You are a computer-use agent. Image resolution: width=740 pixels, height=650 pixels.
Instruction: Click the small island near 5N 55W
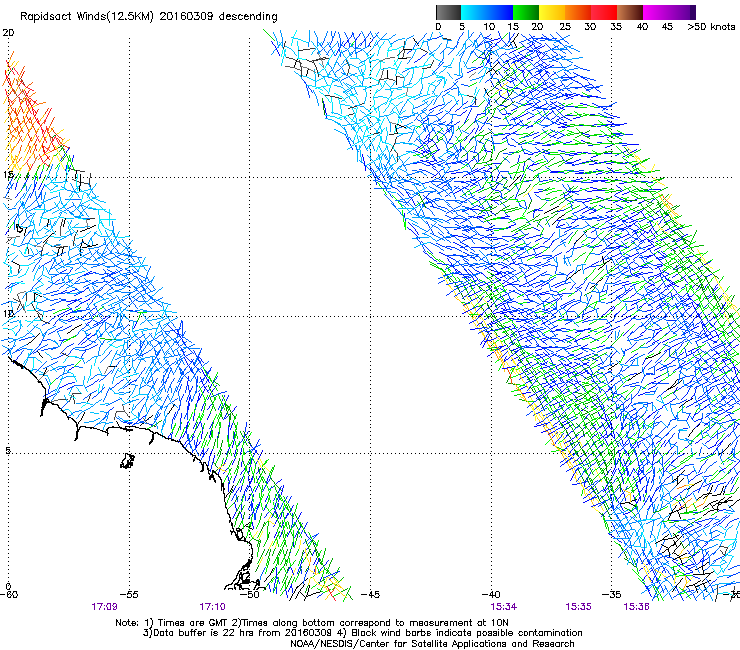(127, 461)
